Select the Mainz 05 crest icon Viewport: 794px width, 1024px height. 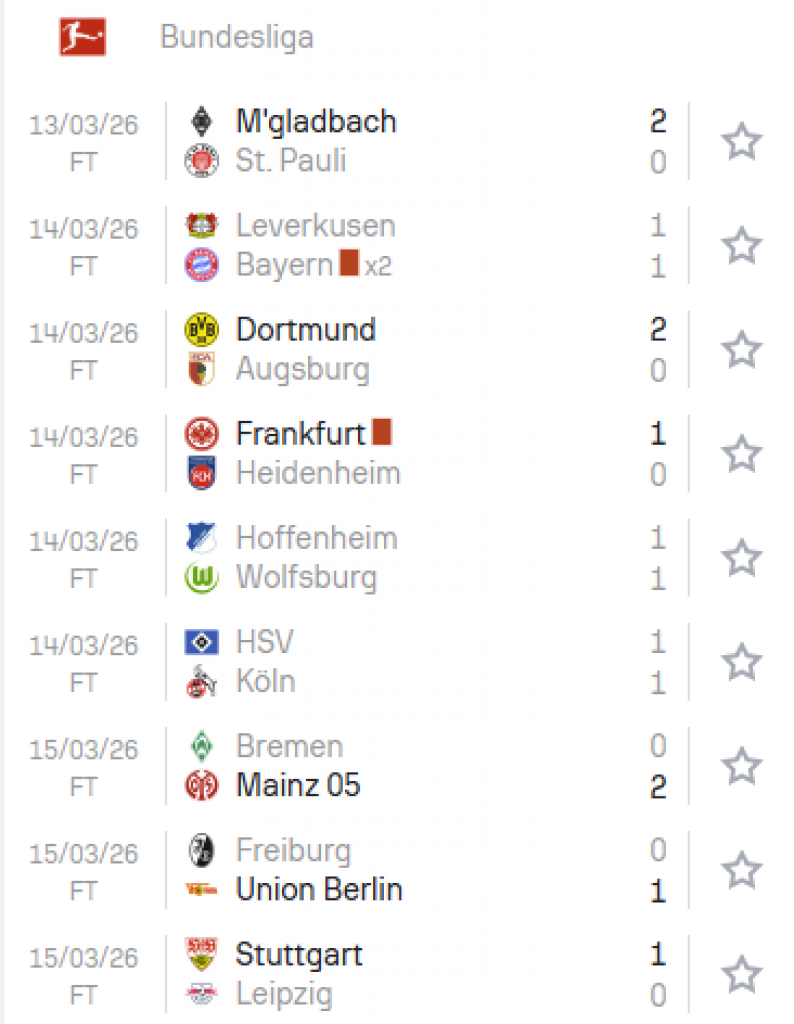tap(201, 786)
